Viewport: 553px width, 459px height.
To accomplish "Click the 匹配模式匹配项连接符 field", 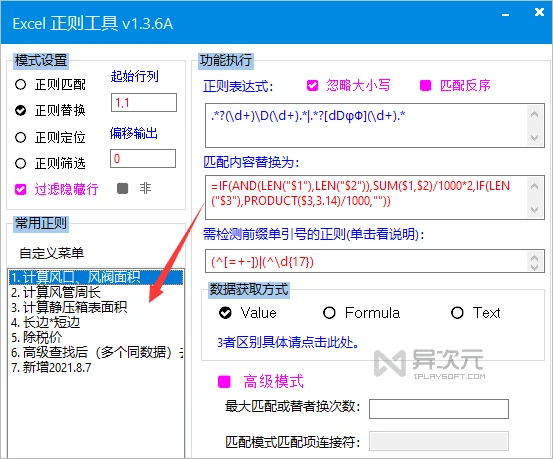I will point(439,441).
